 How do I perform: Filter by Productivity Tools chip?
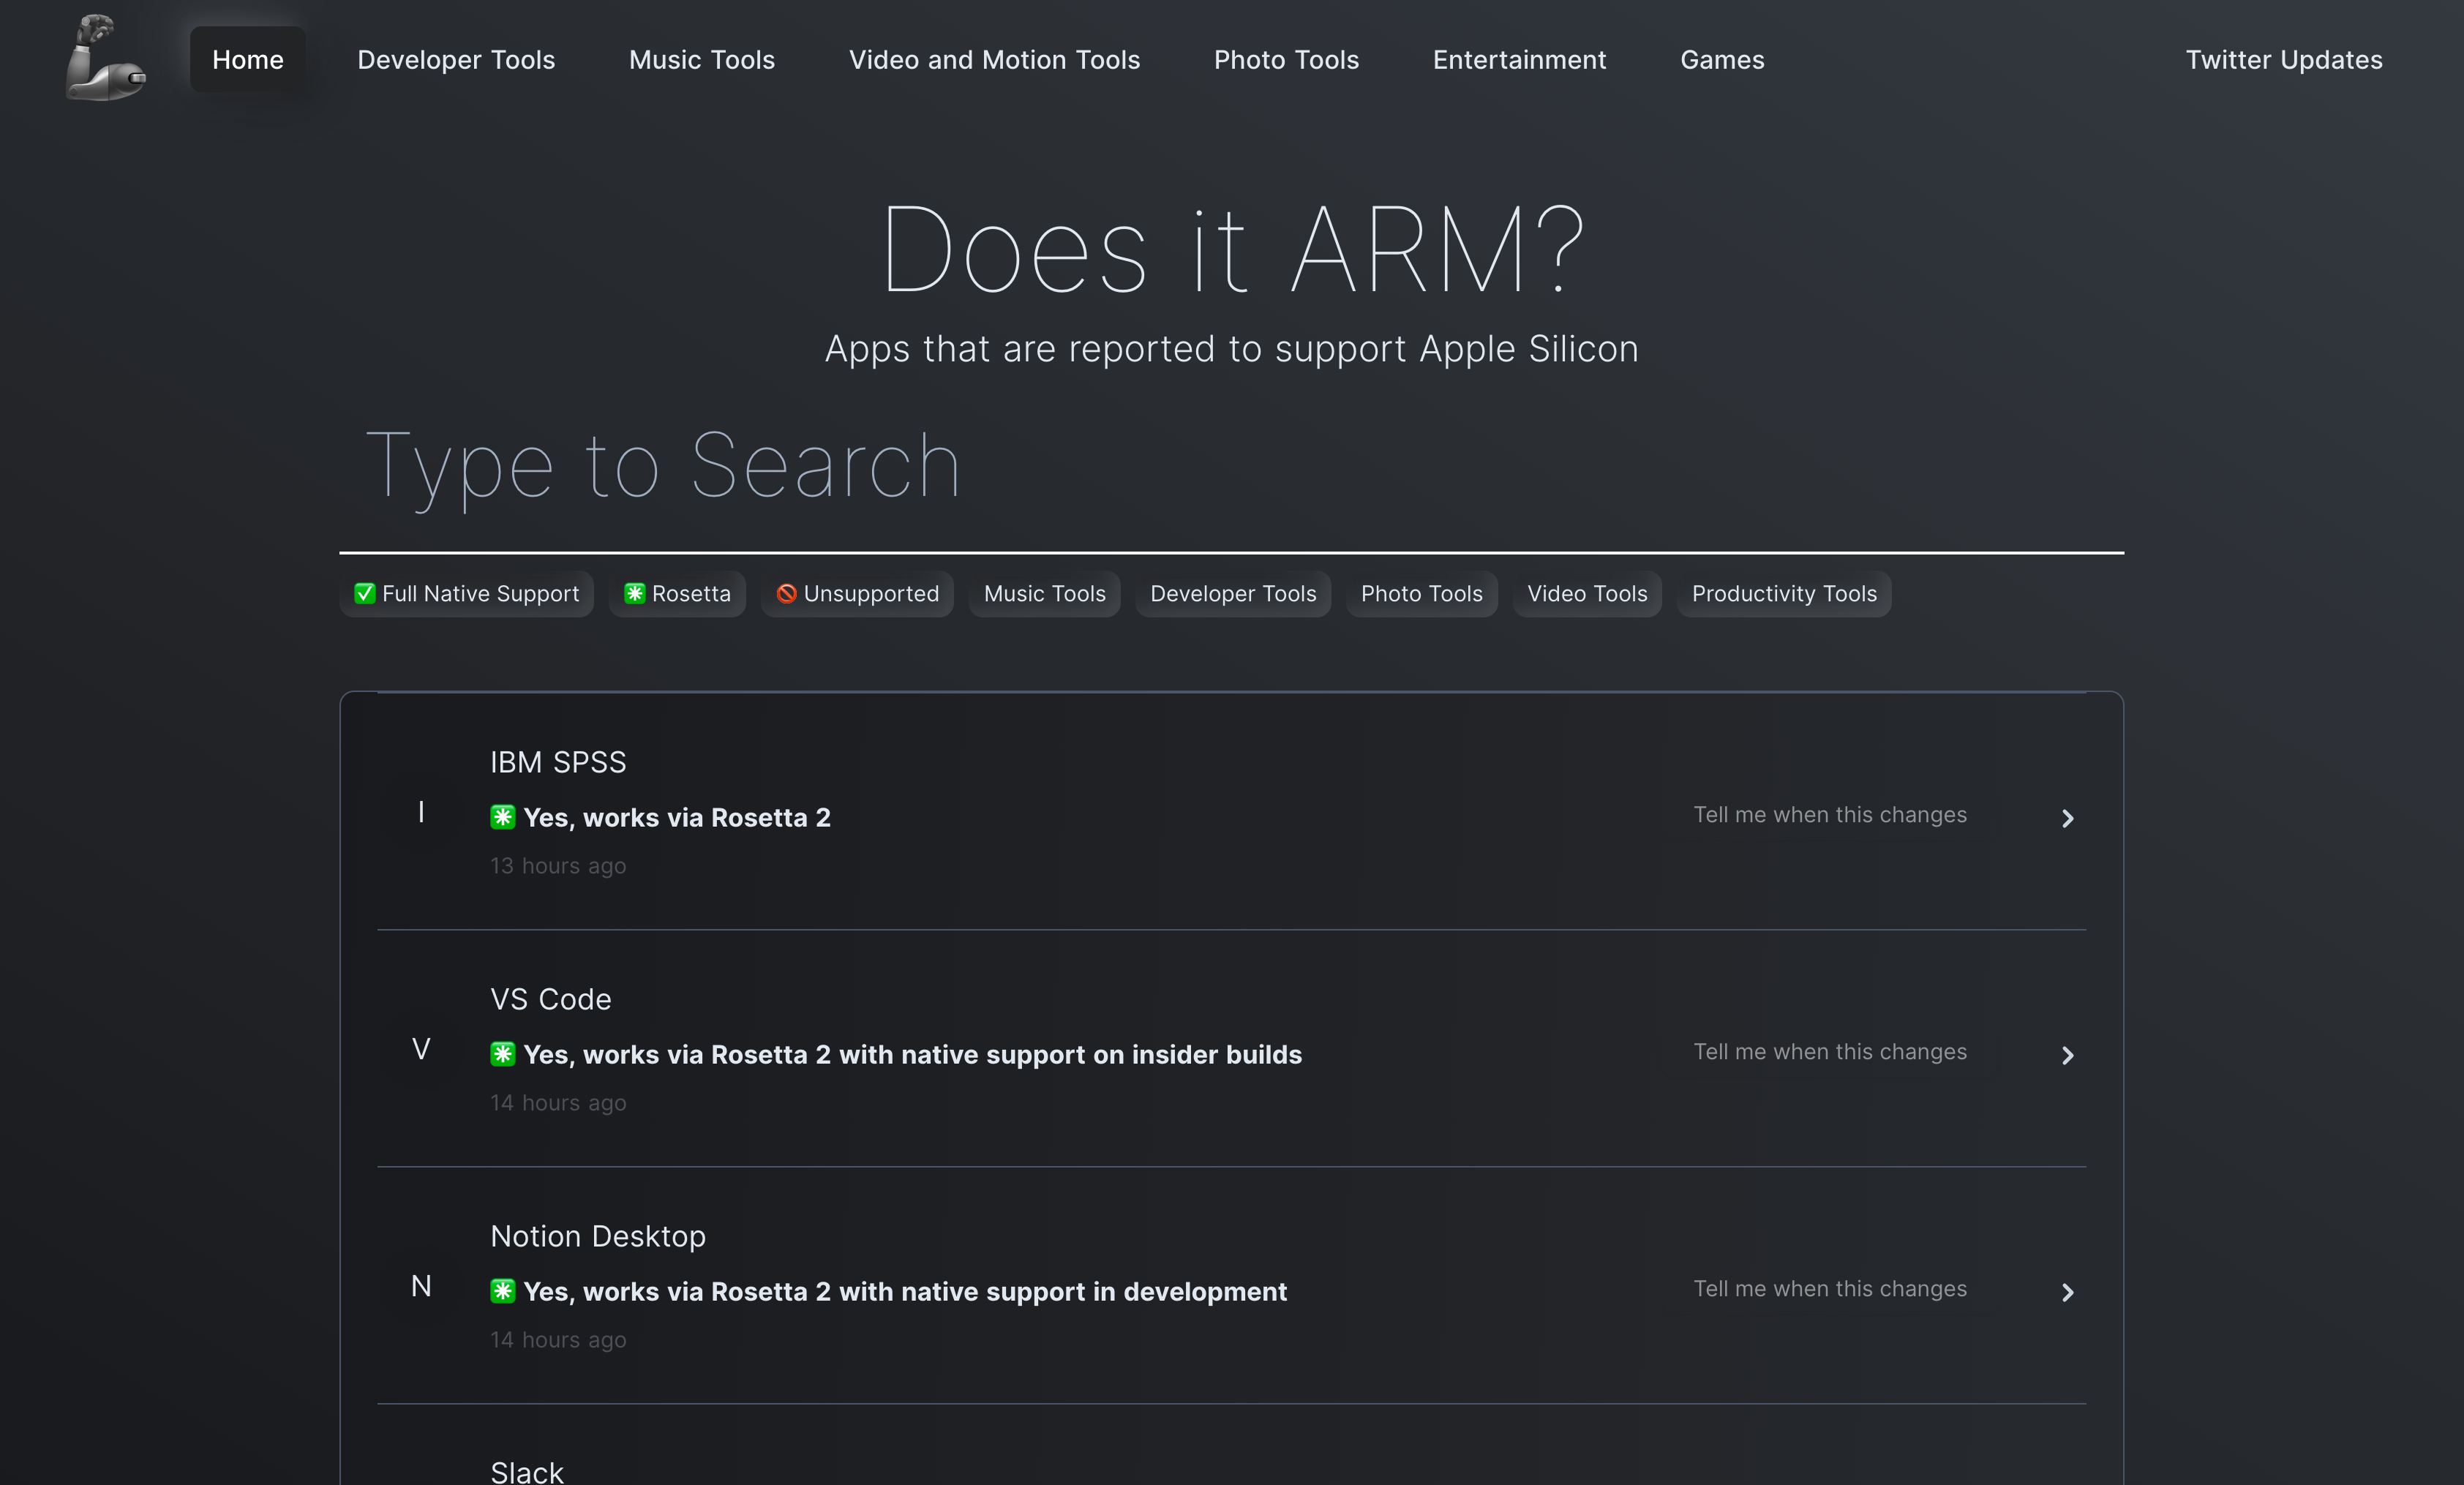[x=1783, y=594]
